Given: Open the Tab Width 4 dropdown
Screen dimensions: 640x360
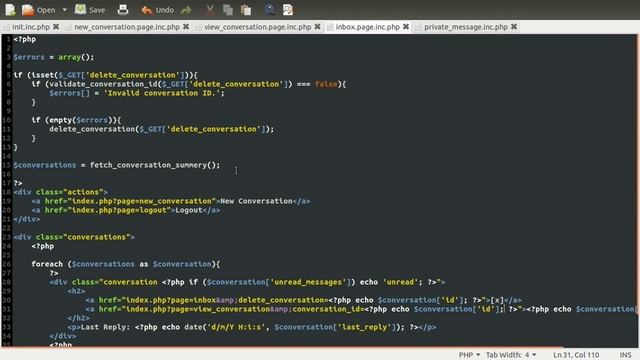Looking at the screenshot, I should point(511,355).
